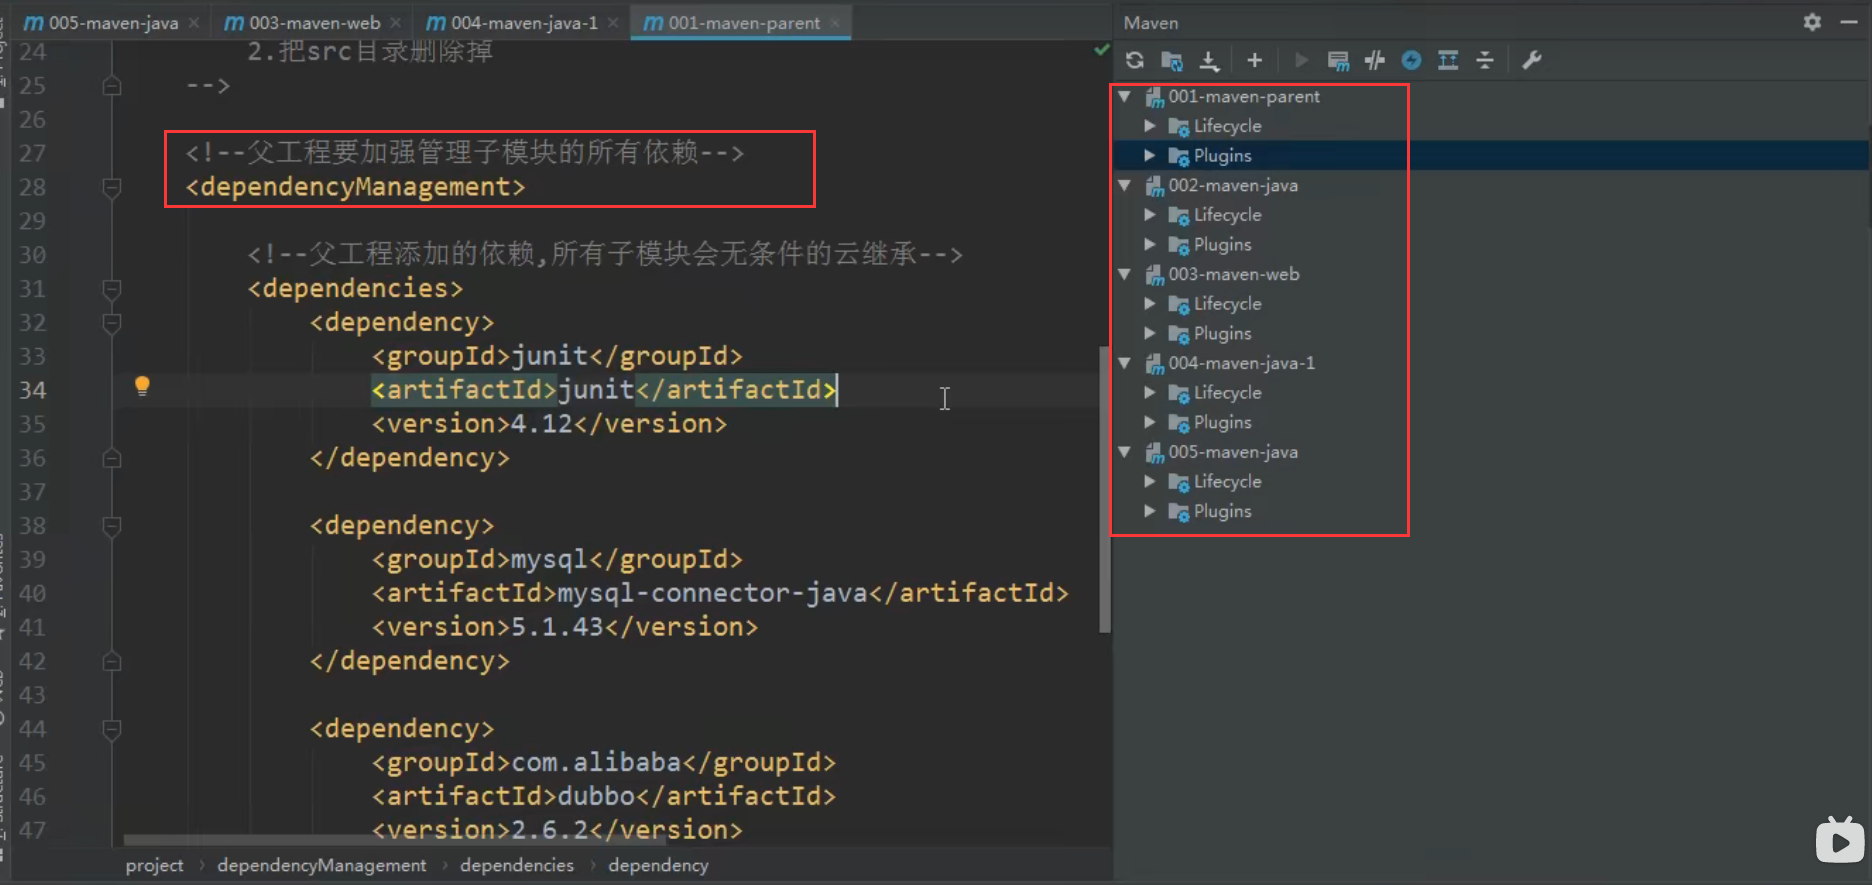
Task: Select 001-maven-parent in Maven tree
Action: [1244, 97]
